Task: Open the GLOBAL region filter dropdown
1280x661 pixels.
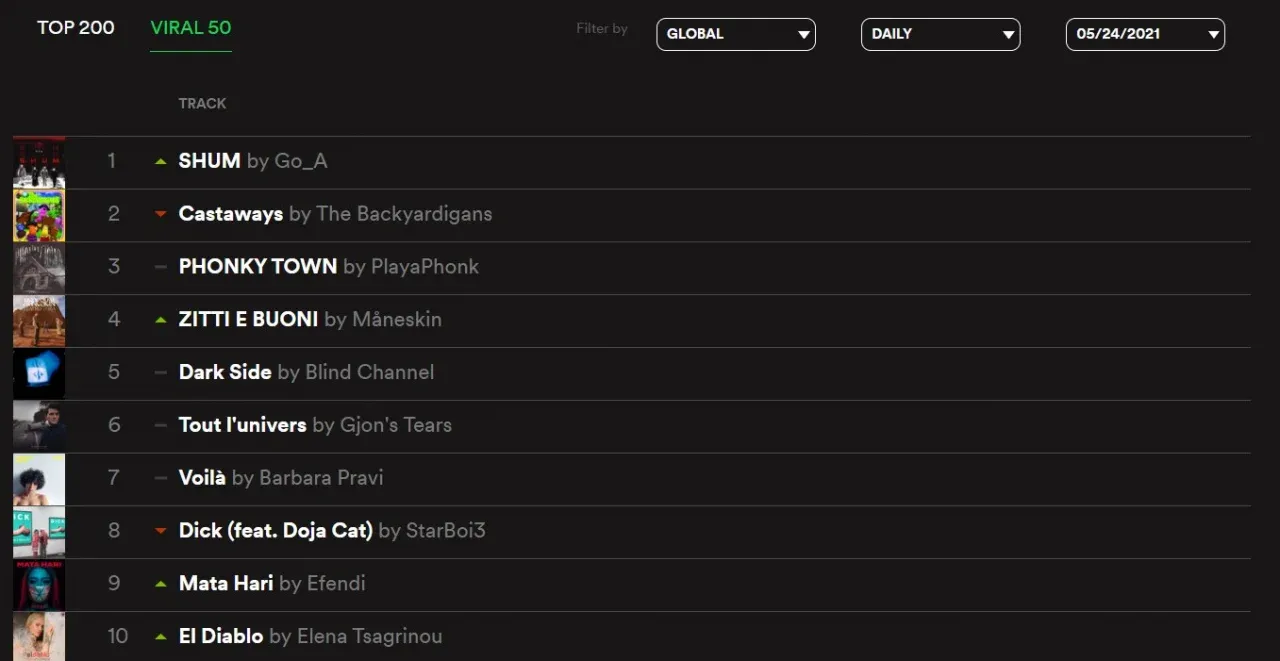Action: pos(736,34)
